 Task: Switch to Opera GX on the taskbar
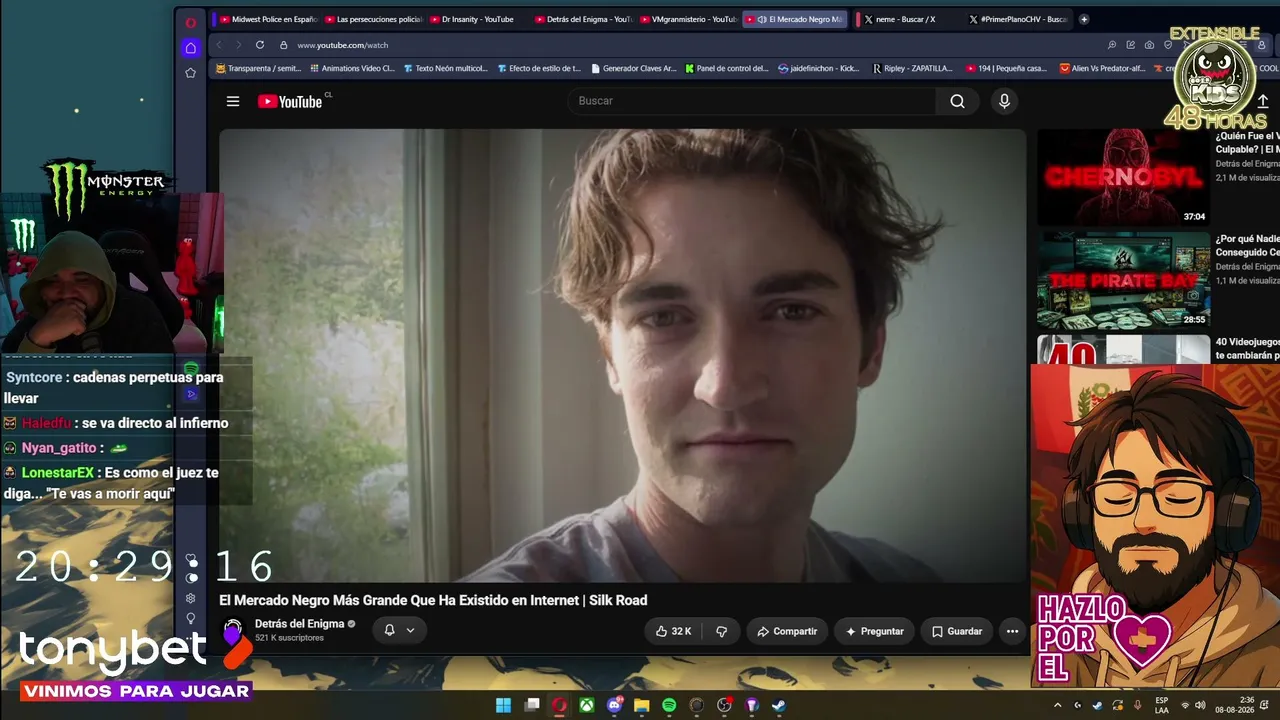tap(559, 705)
